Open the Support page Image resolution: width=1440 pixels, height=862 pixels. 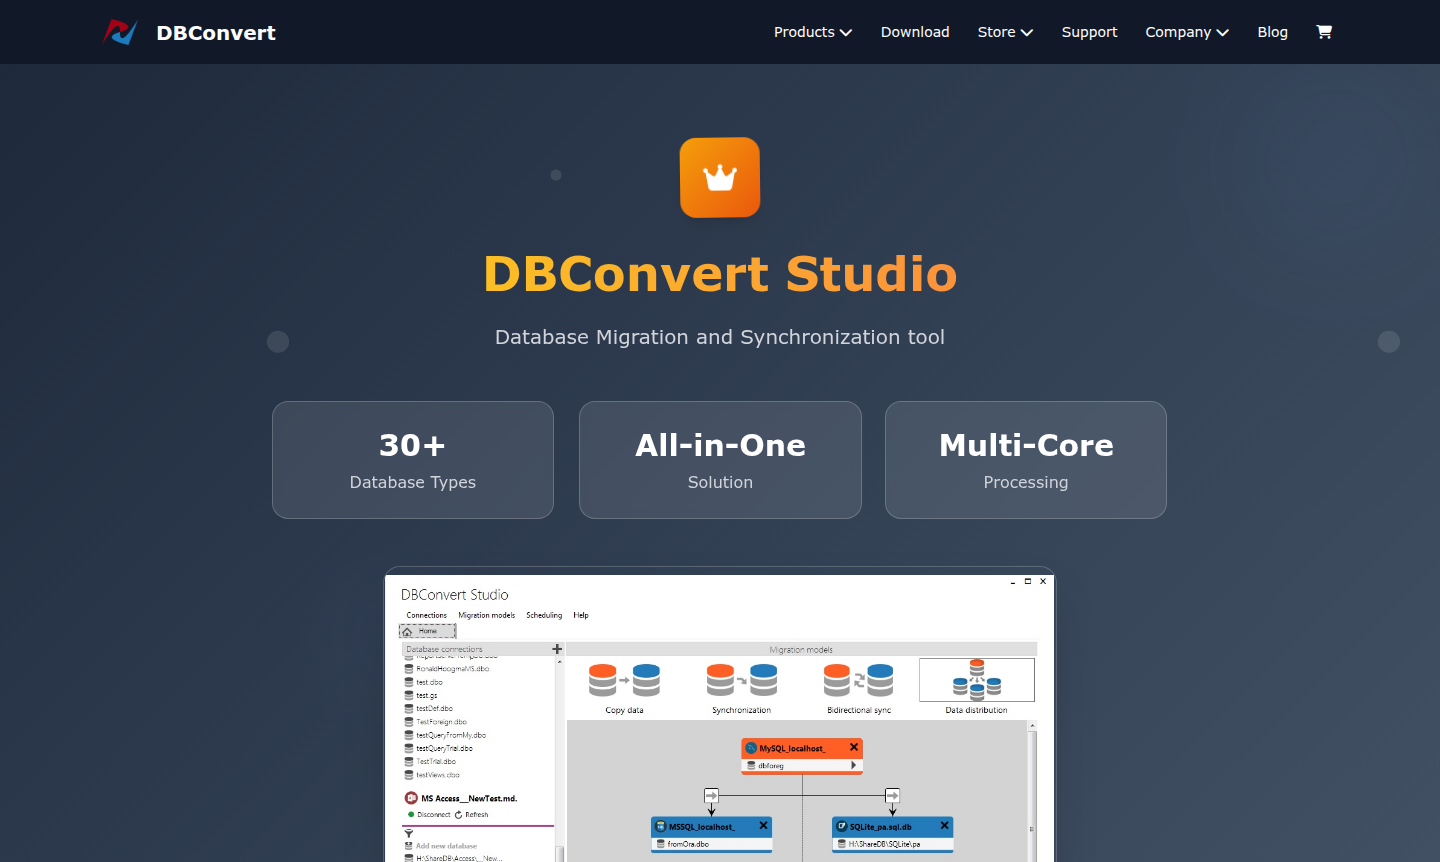tap(1089, 32)
